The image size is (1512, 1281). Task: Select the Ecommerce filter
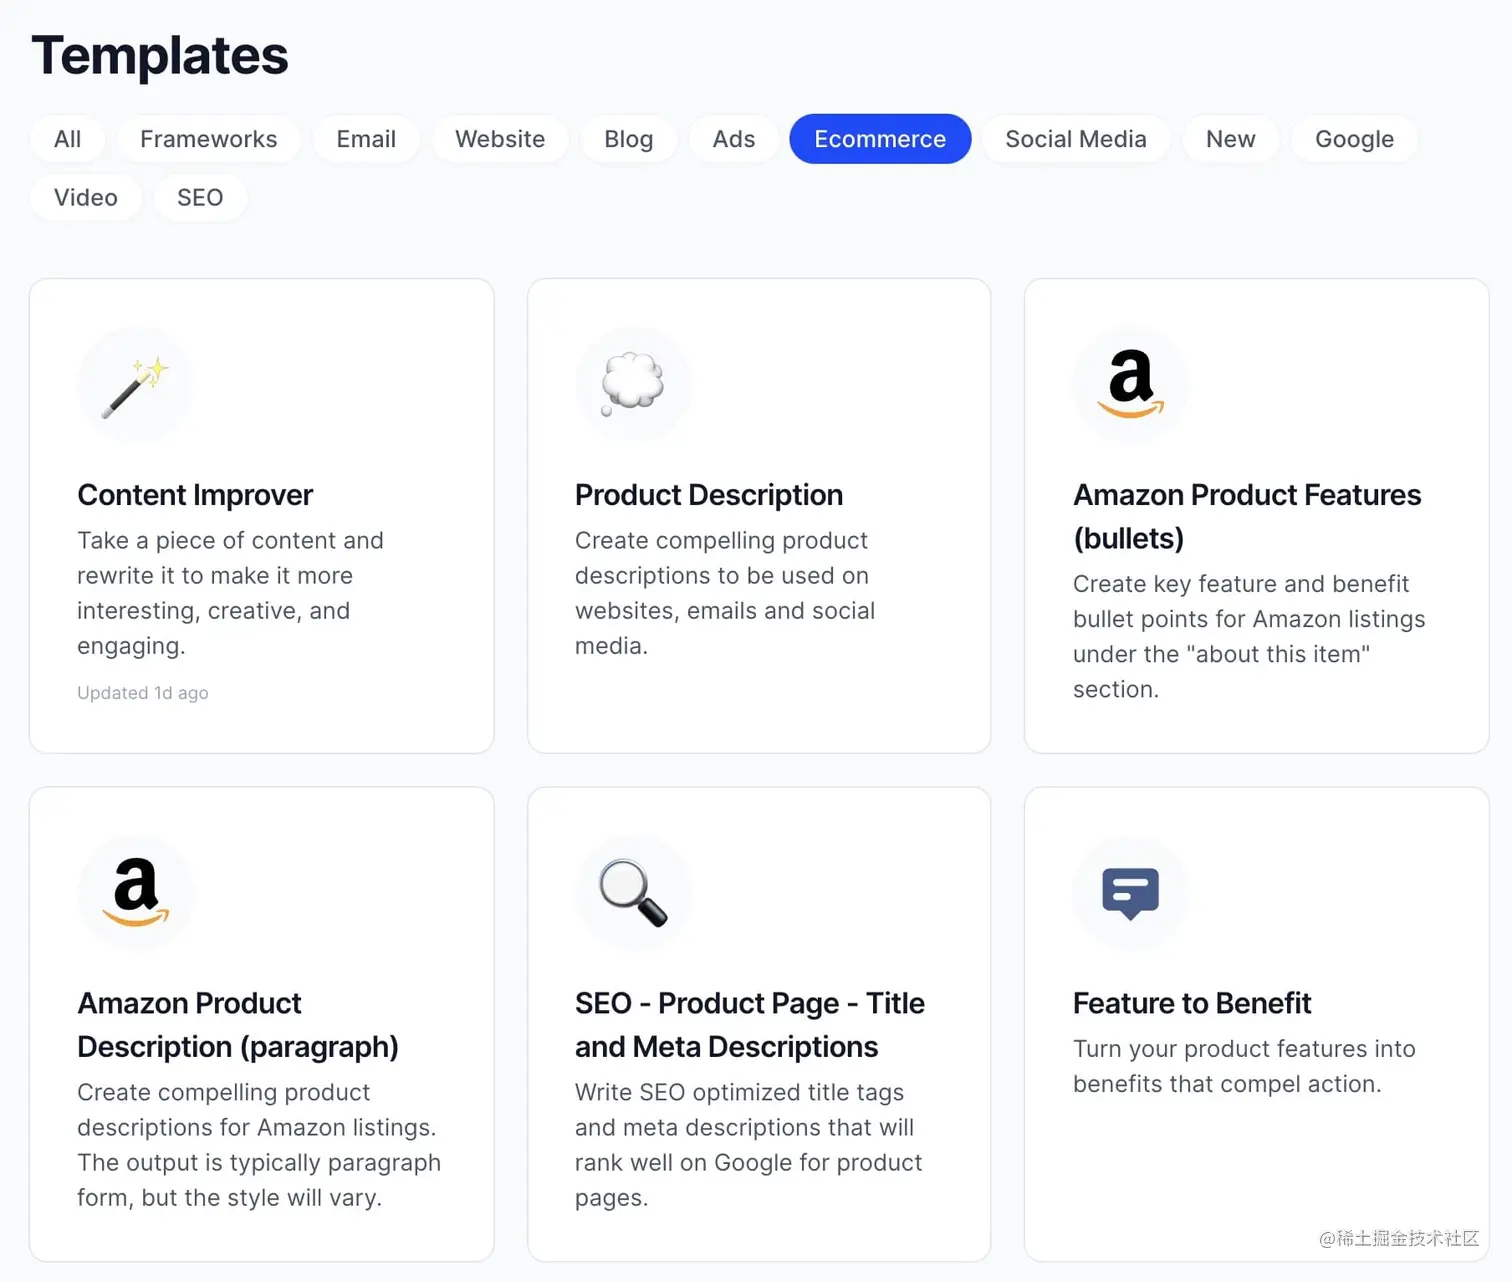tap(879, 139)
